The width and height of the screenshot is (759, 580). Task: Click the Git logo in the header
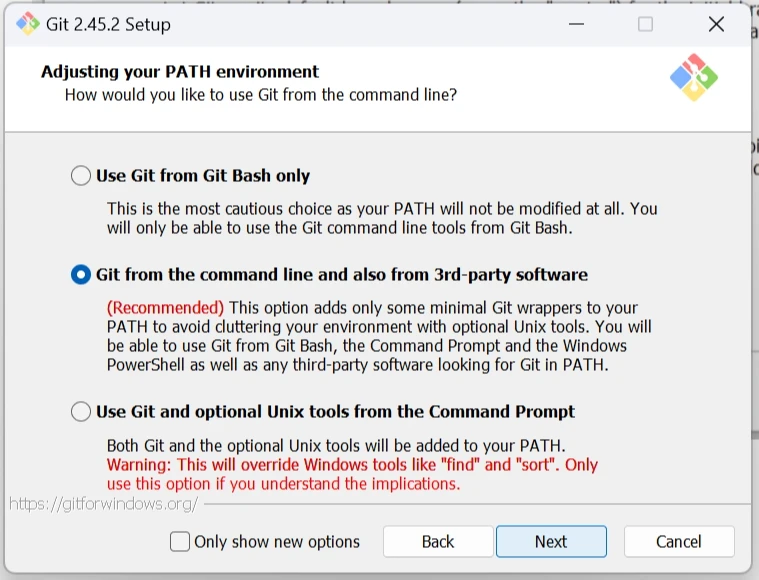pyautogui.click(x=694, y=78)
